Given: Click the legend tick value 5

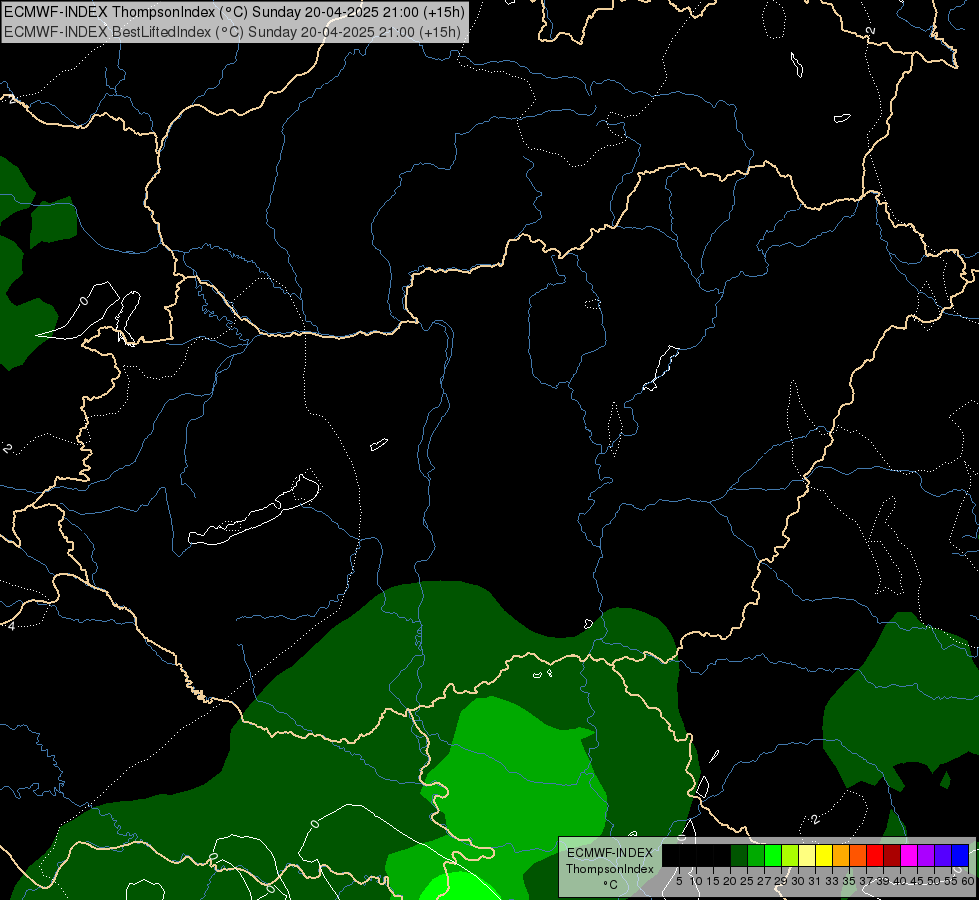Looking at the screenshot, I should point(679,881).
